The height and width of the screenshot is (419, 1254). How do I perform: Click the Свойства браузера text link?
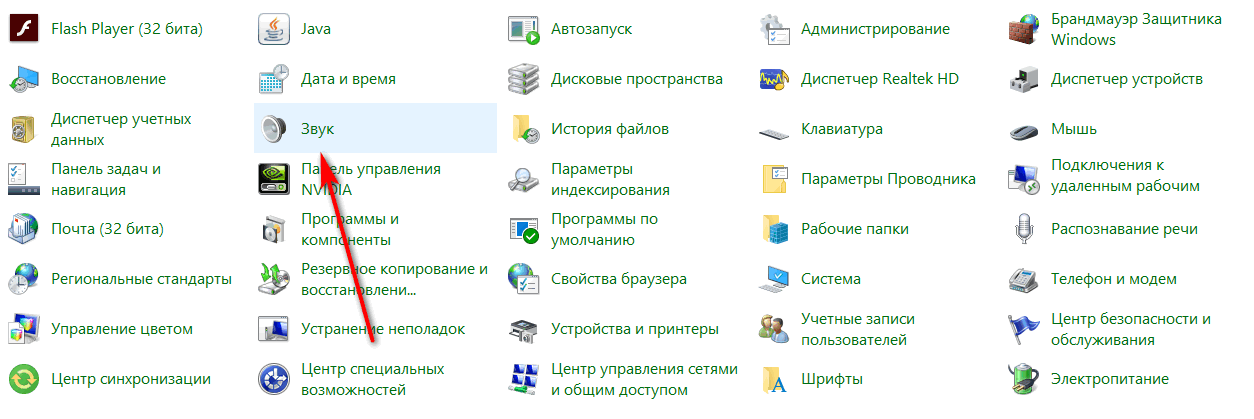(619, 279)
